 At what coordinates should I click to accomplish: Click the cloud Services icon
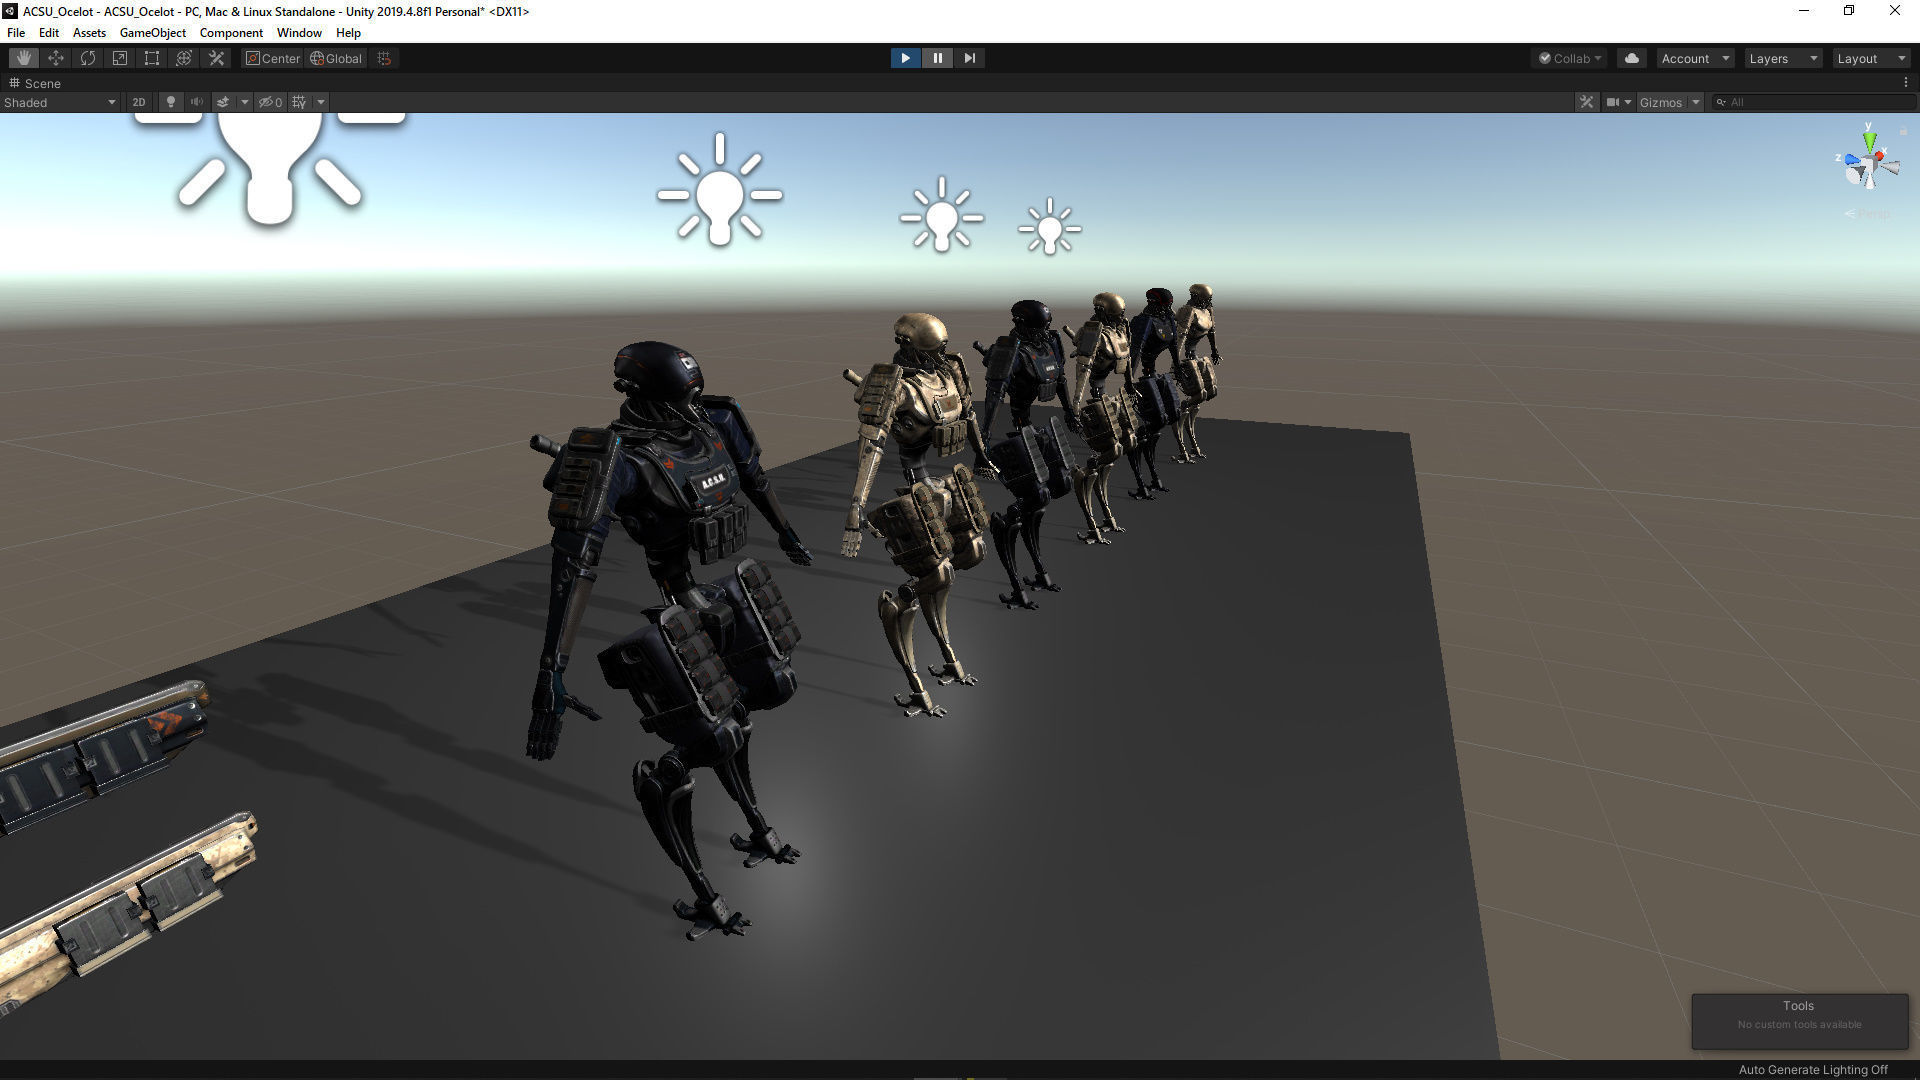click(x=1632, y=58)
